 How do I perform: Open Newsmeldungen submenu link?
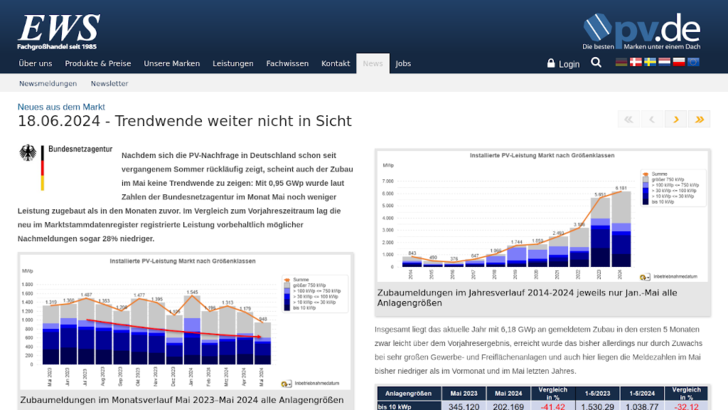[x=48, y=84]
